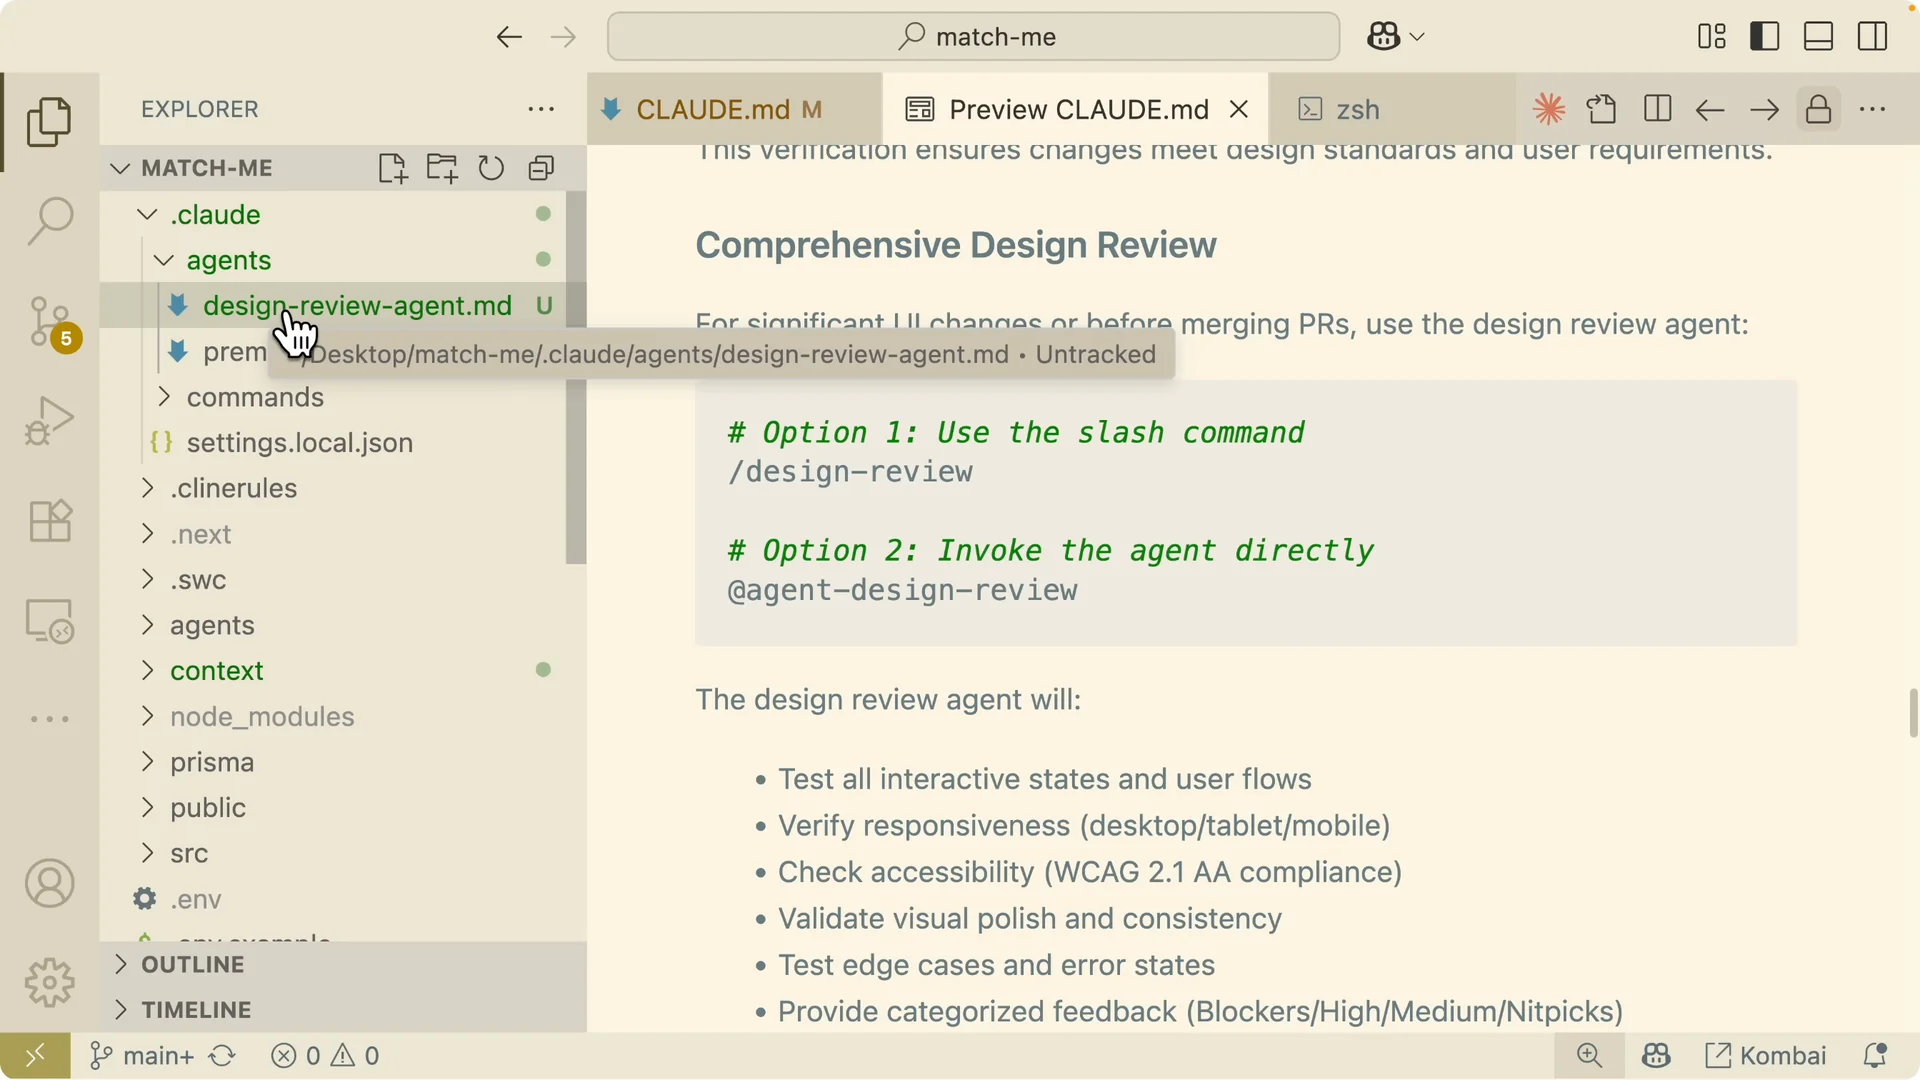Open the Search view in activity bar
Viewport: 1920px width, 1080px height.
pyautogui.click(x=49, y=221)
